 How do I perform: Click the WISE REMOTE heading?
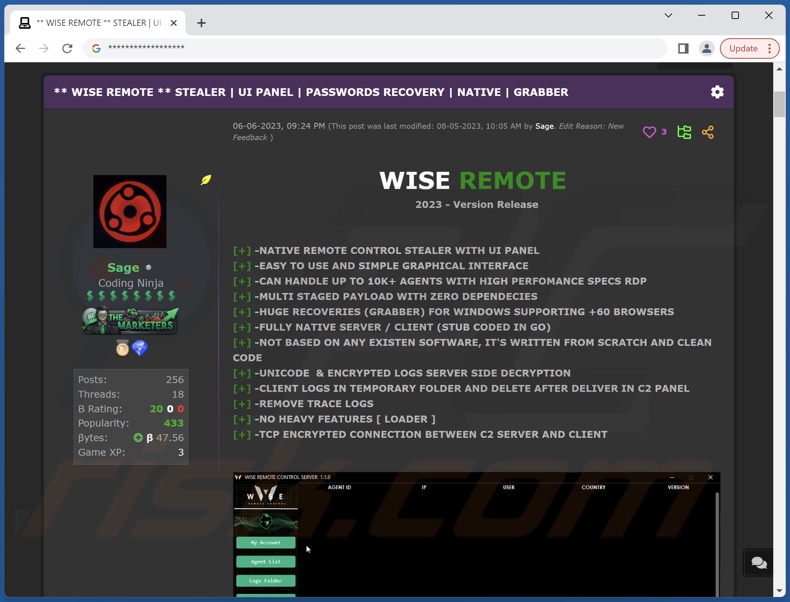(473, 180)
